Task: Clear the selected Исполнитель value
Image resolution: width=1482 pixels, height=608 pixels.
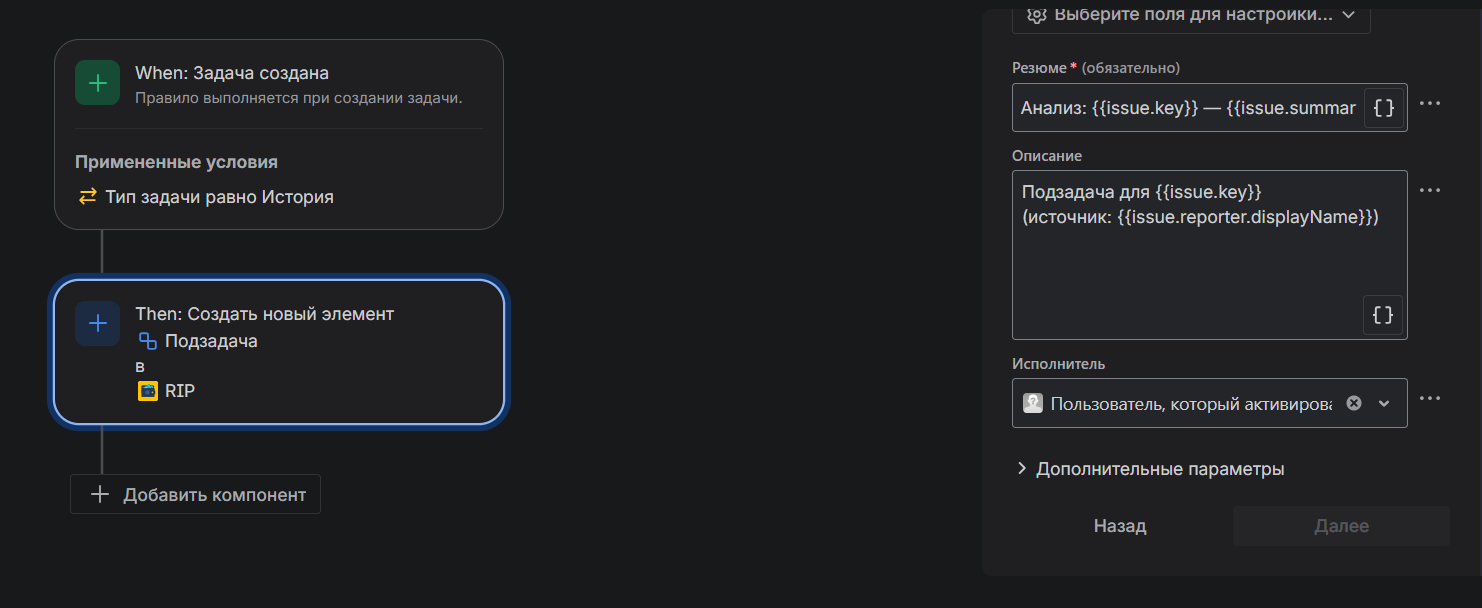Action: click(x=1354, y=403)
